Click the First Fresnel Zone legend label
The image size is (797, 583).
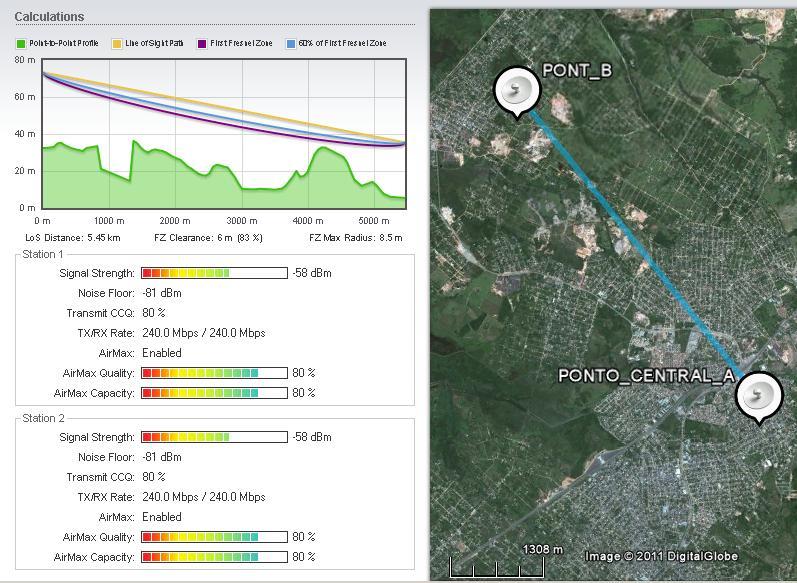pos(241,44)
